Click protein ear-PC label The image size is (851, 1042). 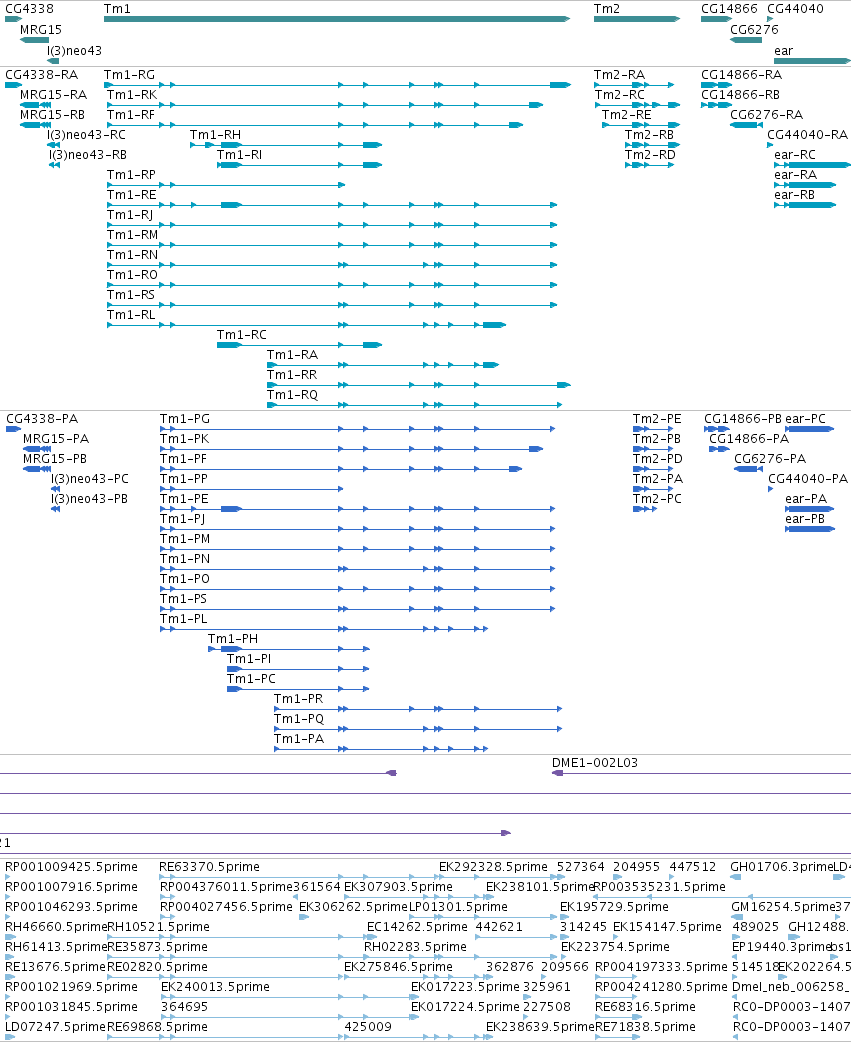tap(805, 419)
